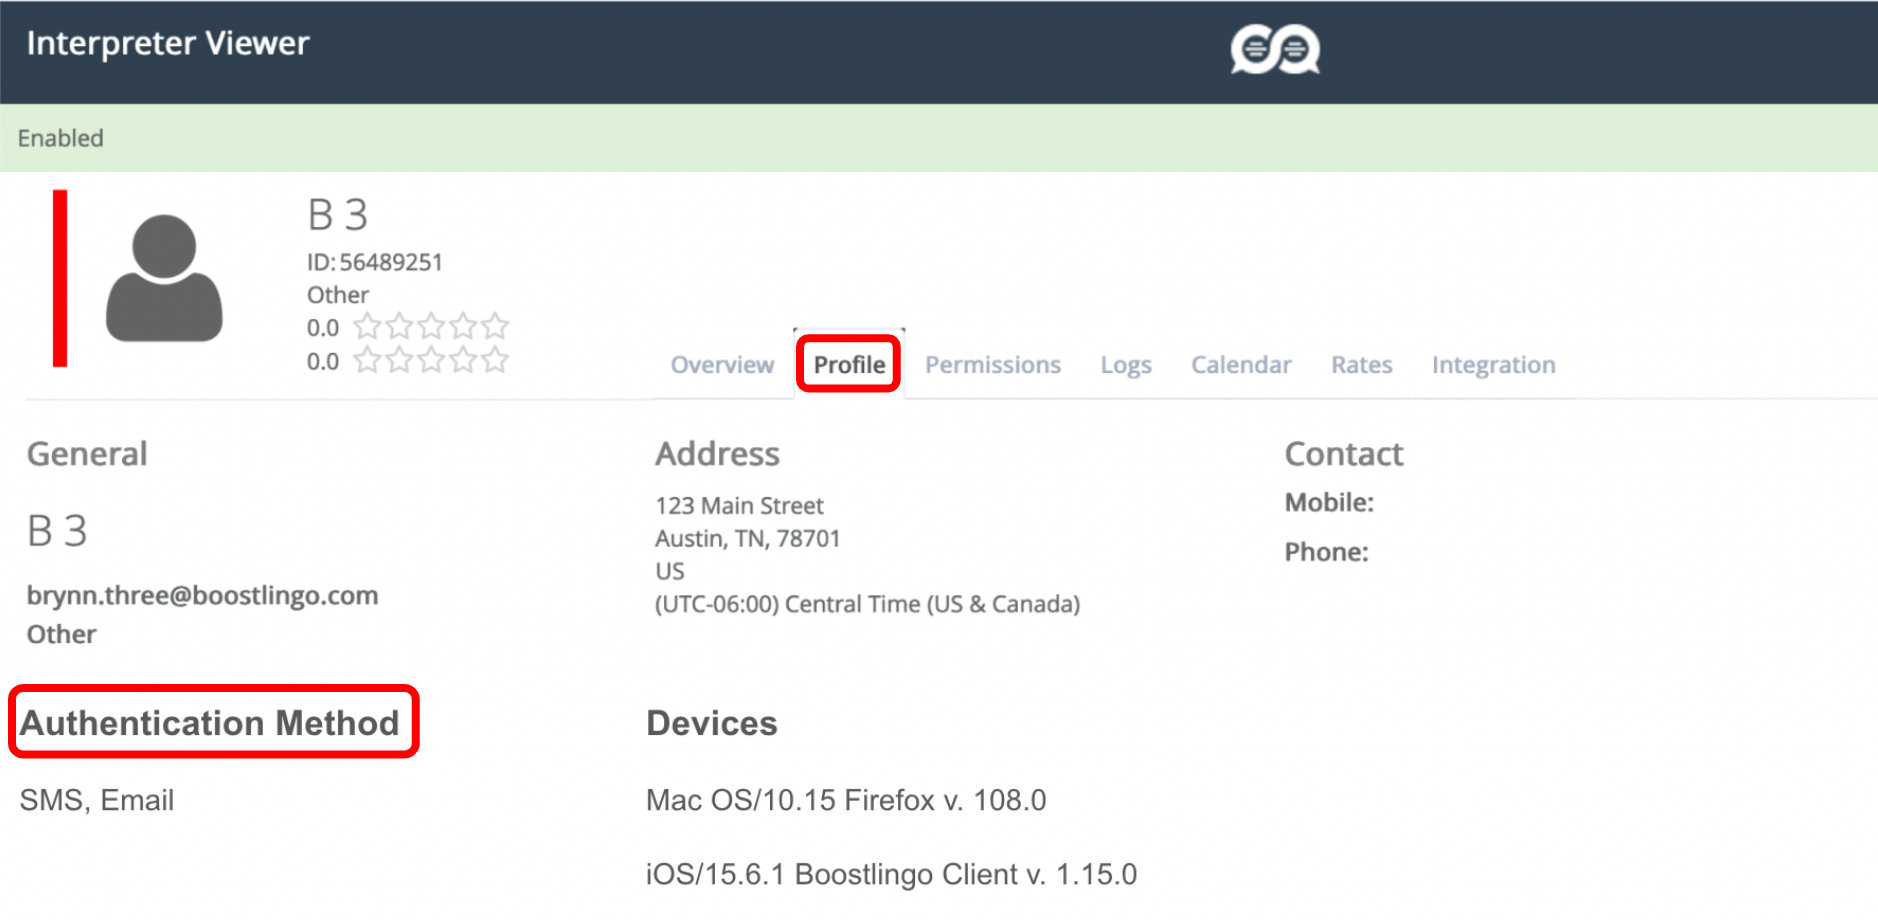Switch to the Integration tab
This screenshot has width=1878, height=920.
(x=1493, y=365)
